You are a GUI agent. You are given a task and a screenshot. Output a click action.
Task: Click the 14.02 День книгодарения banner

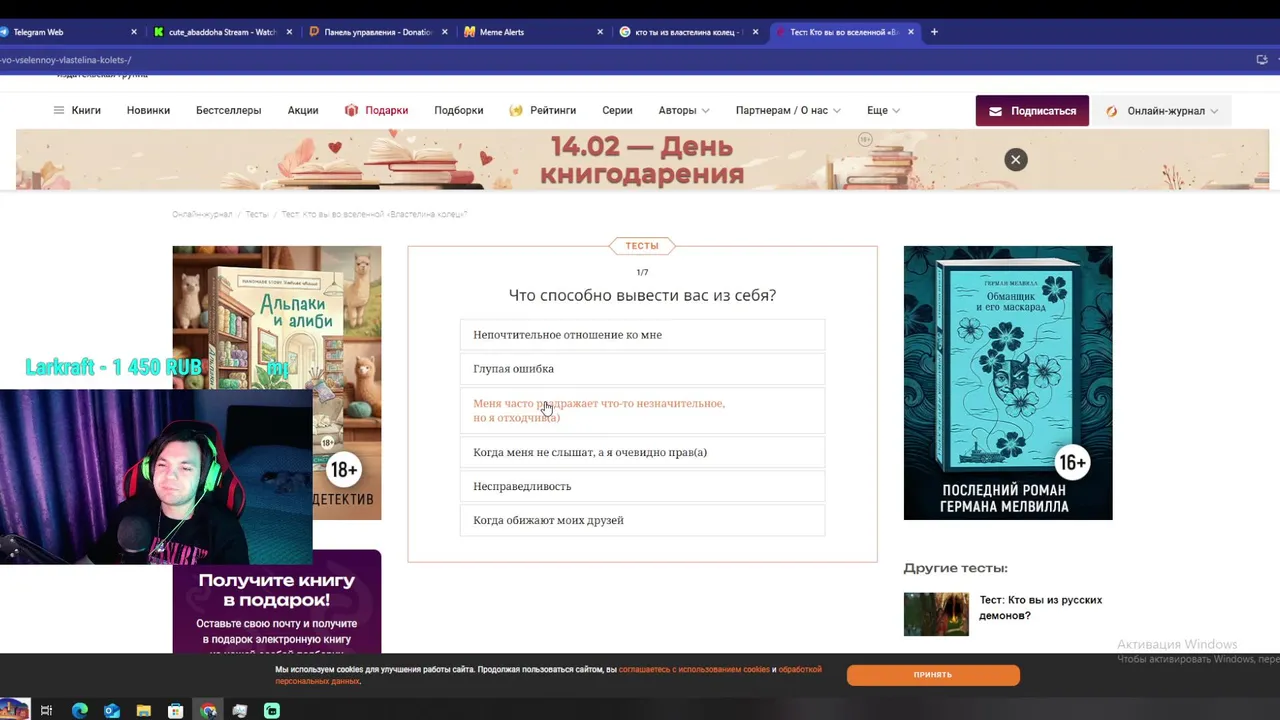pyautogui.click(x=642, y=160)
